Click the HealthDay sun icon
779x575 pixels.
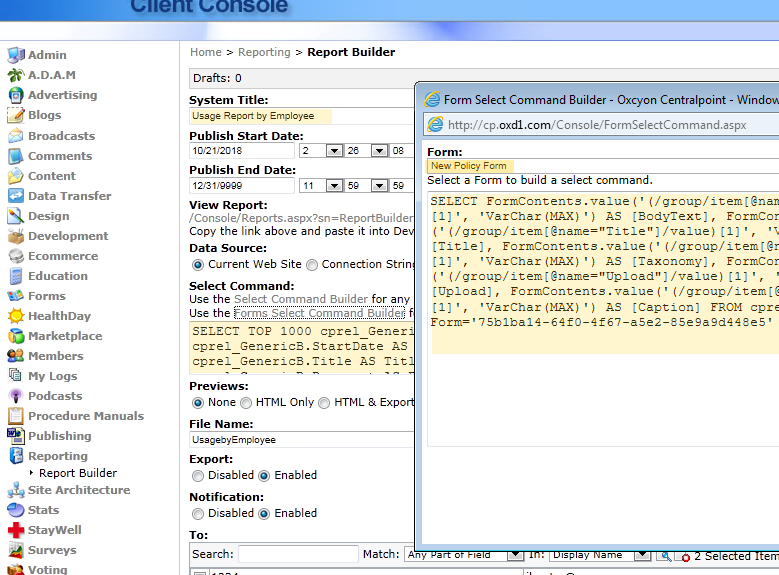pyautogui.click(x=15, y=316)
